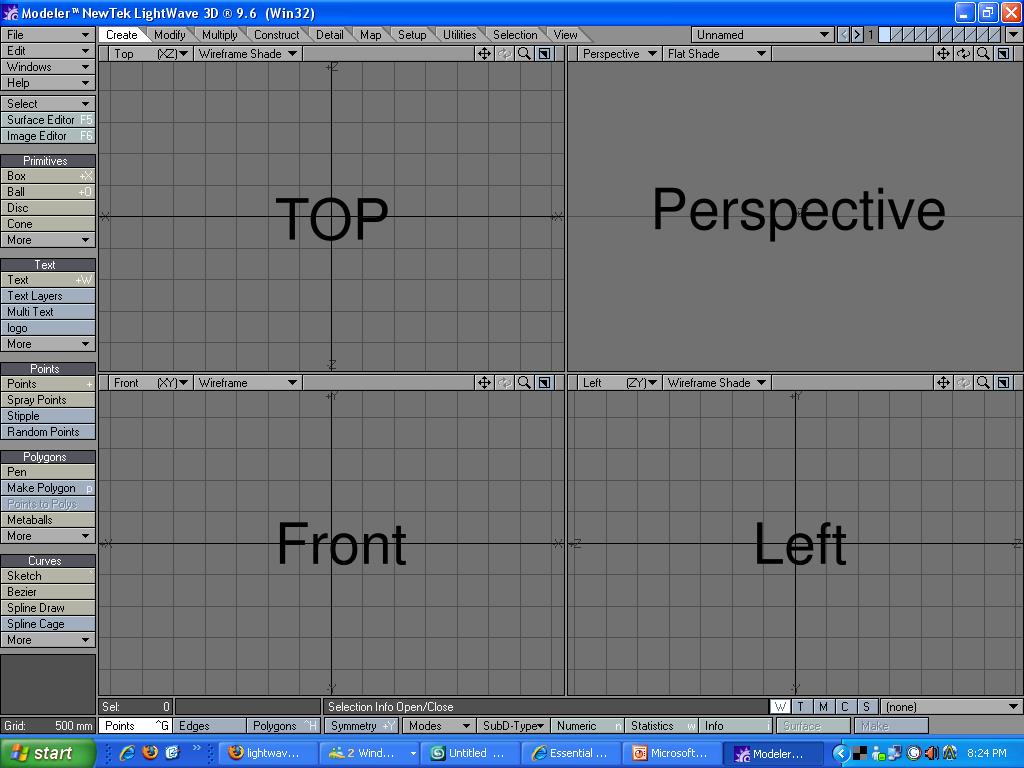Maximize the Perspective viewport with its corner icon
Image resolution: width=1024 pixels, height=768 pixels.
click(x=1003, y=54)
